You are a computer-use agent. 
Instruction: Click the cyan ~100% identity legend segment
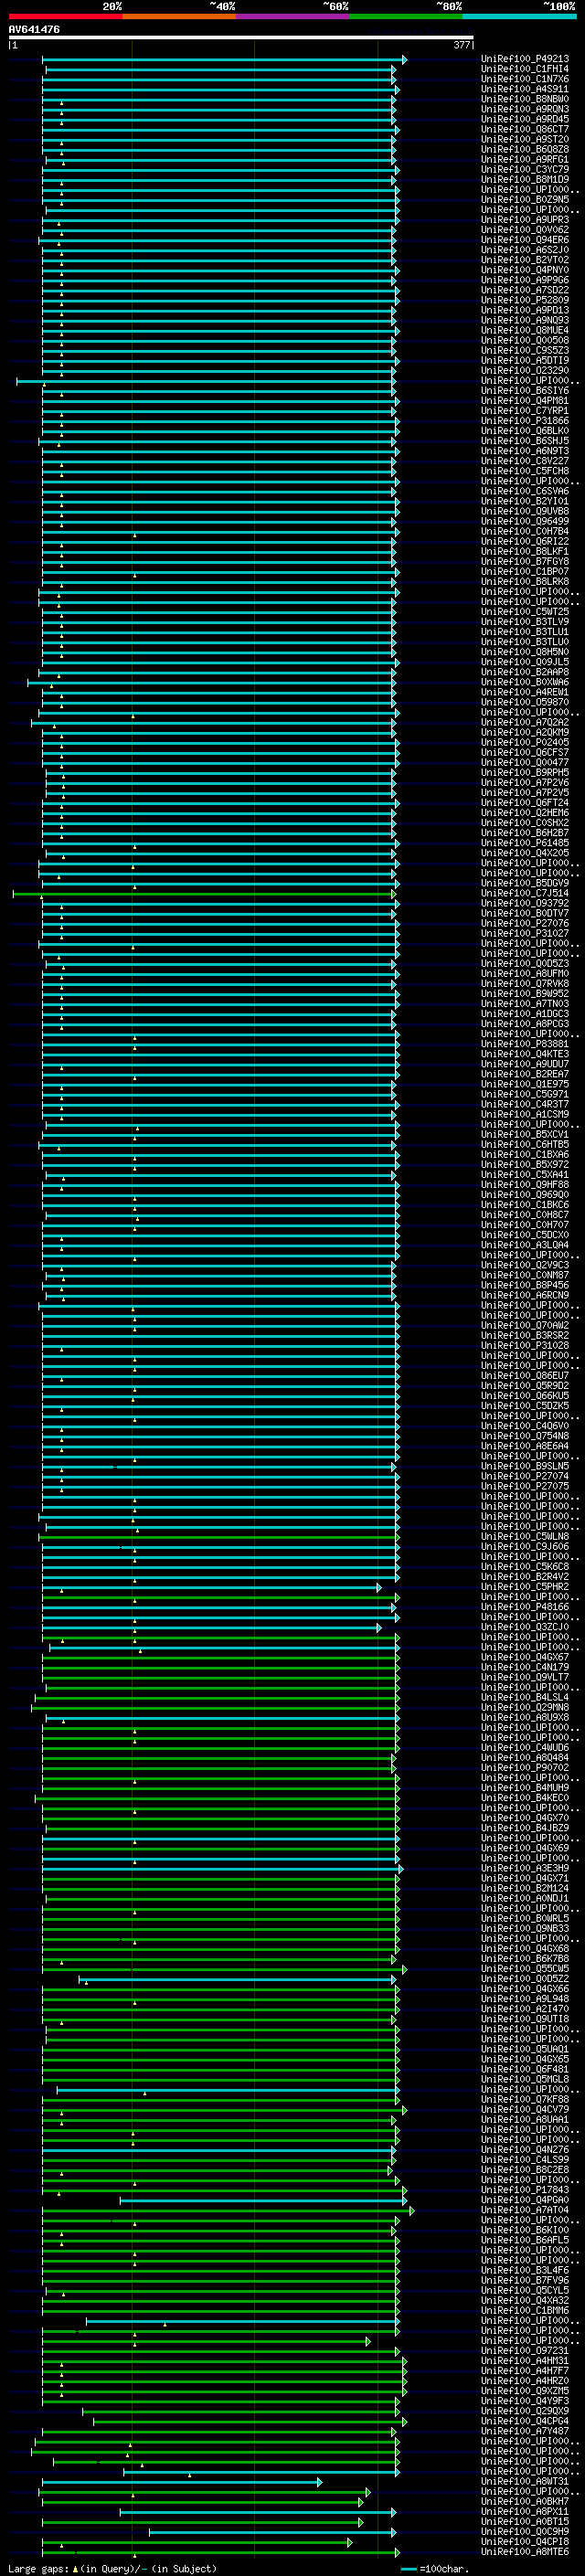tap(520, 16)
